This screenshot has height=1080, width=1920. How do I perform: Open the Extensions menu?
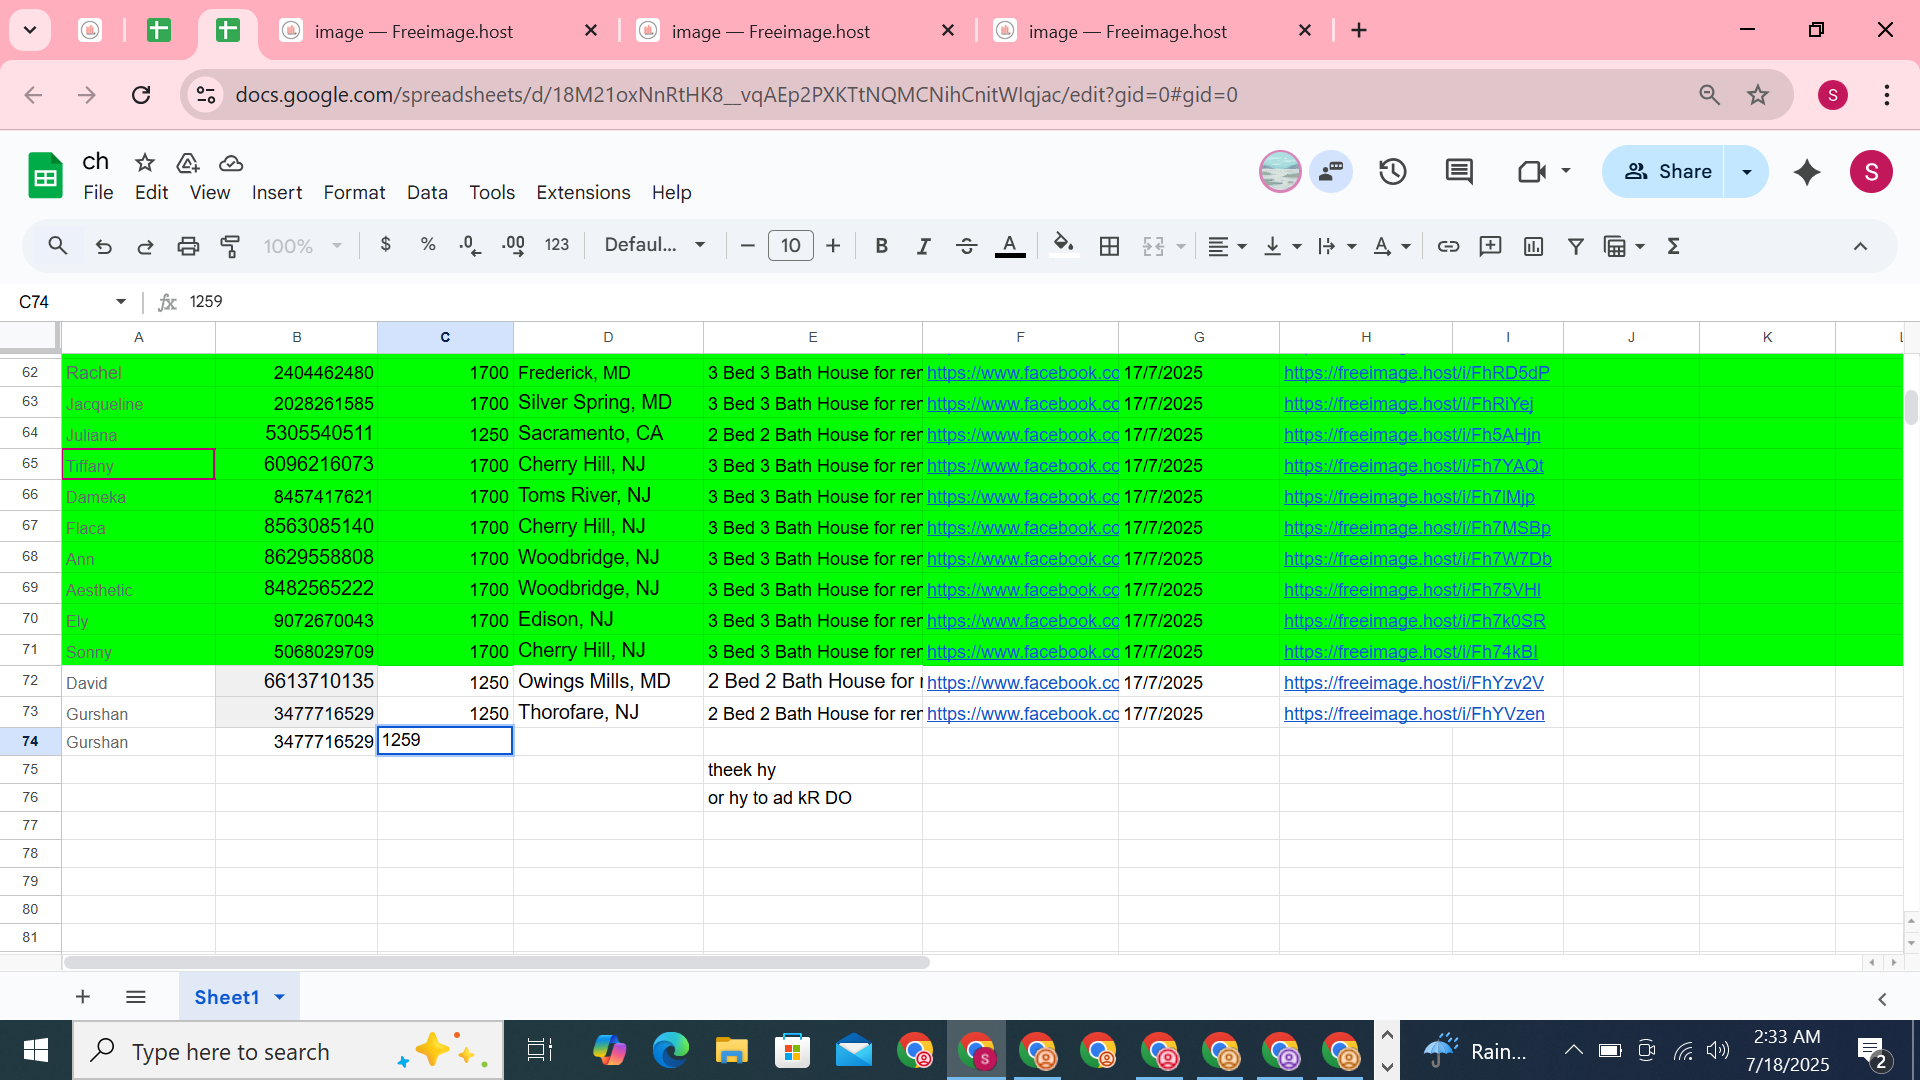click(583, 192)
